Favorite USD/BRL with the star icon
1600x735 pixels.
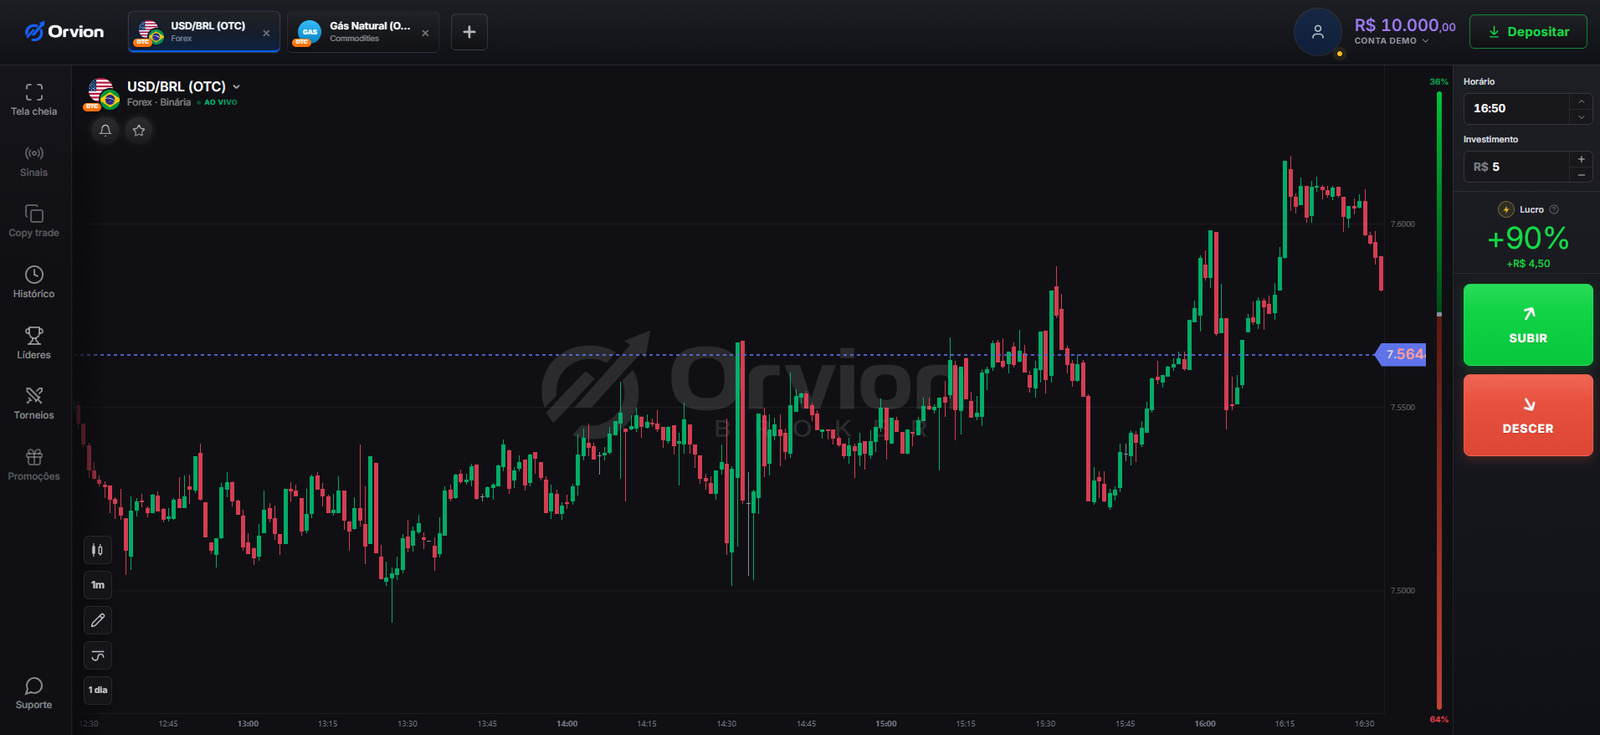coord(139,130)
